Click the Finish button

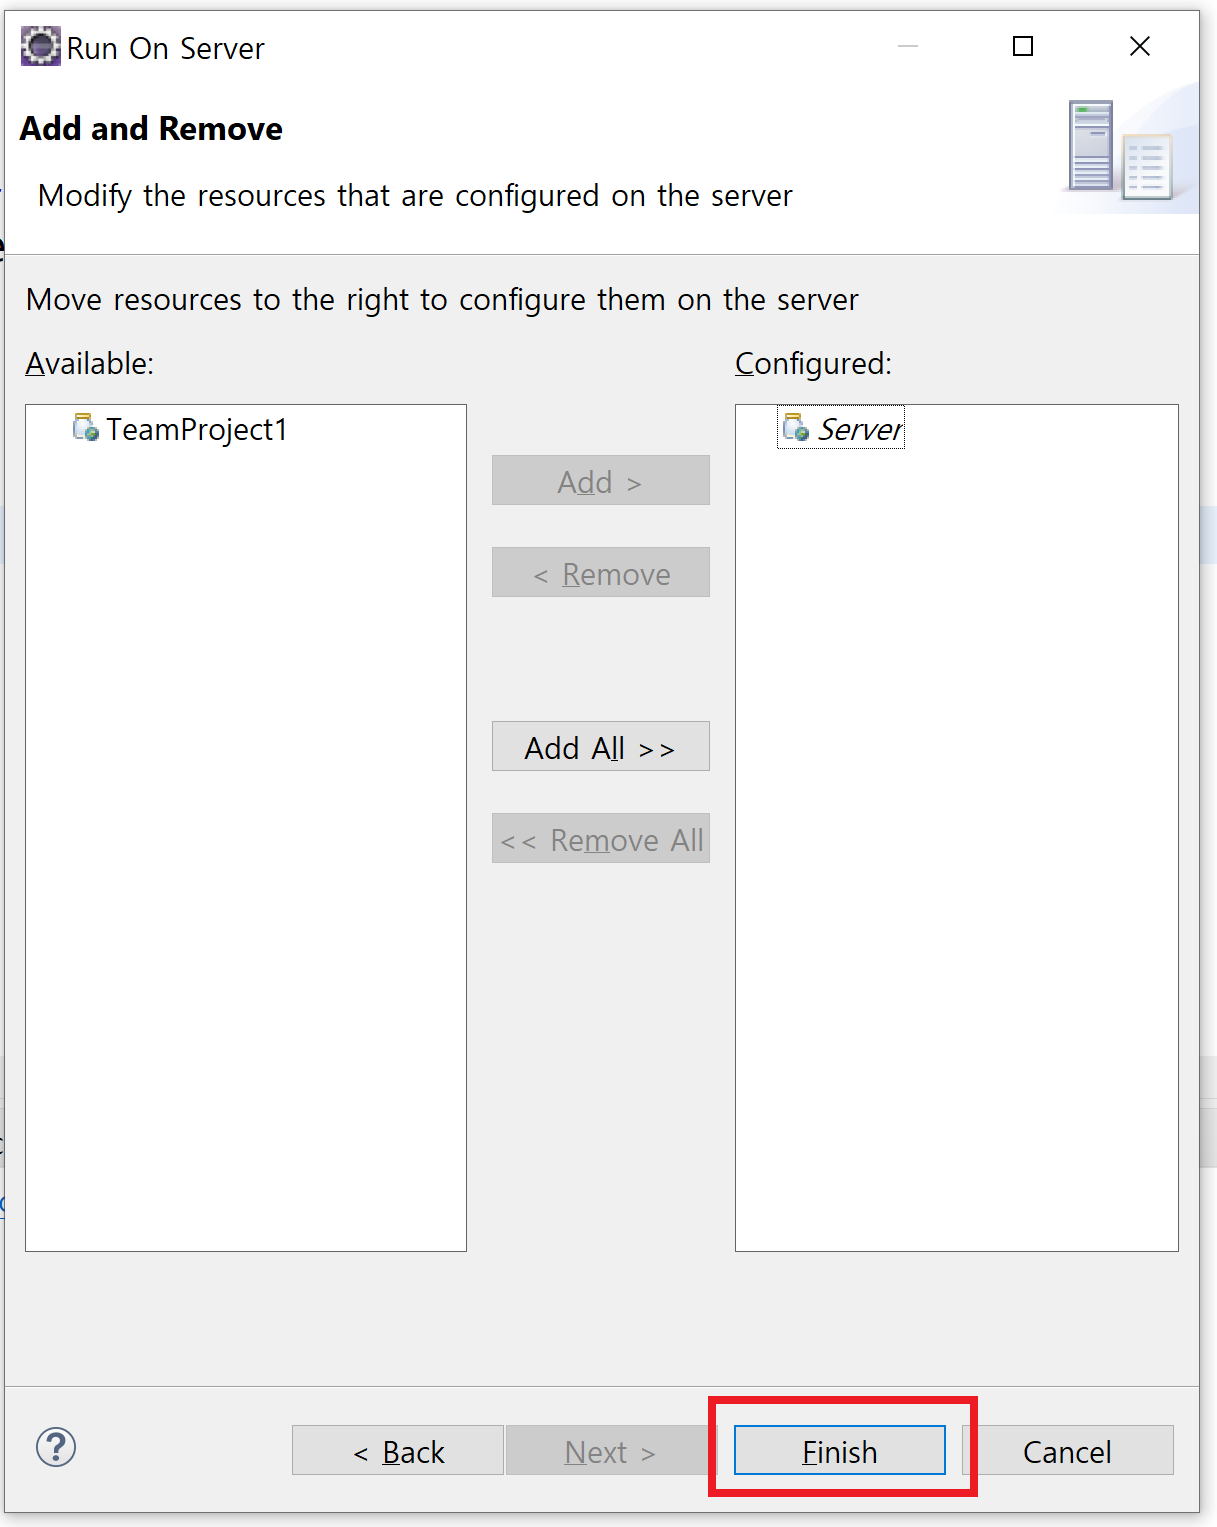pos(839,1450)
